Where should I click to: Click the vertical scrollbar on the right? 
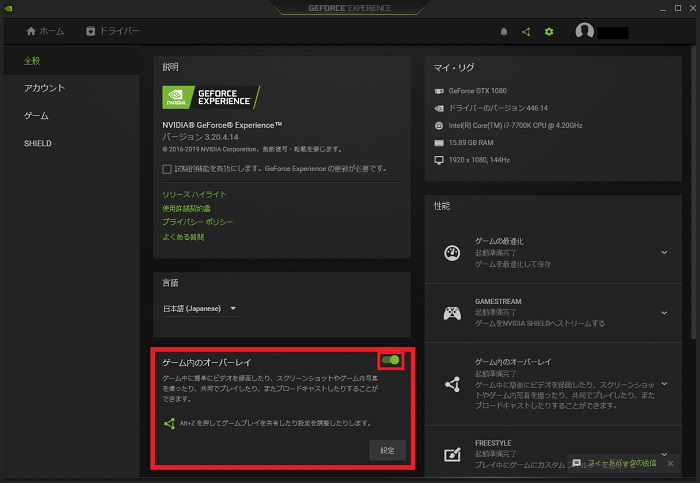pos(693,193)
